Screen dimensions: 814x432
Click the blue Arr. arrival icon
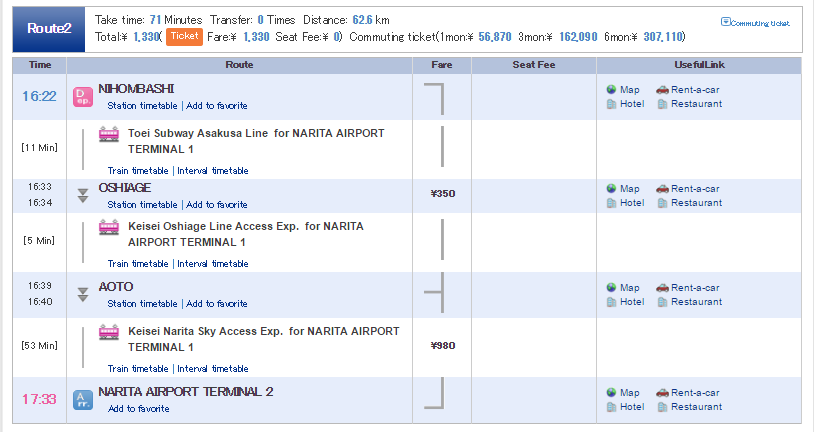83,400
